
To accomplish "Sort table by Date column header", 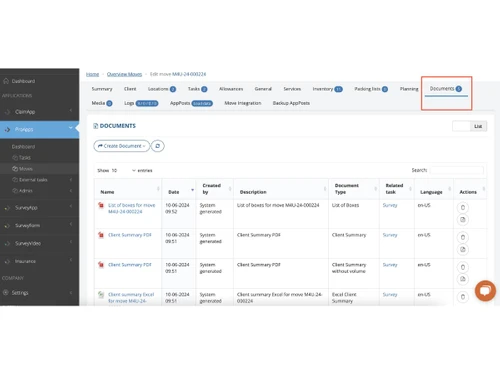I will click(x=179, y=189).
